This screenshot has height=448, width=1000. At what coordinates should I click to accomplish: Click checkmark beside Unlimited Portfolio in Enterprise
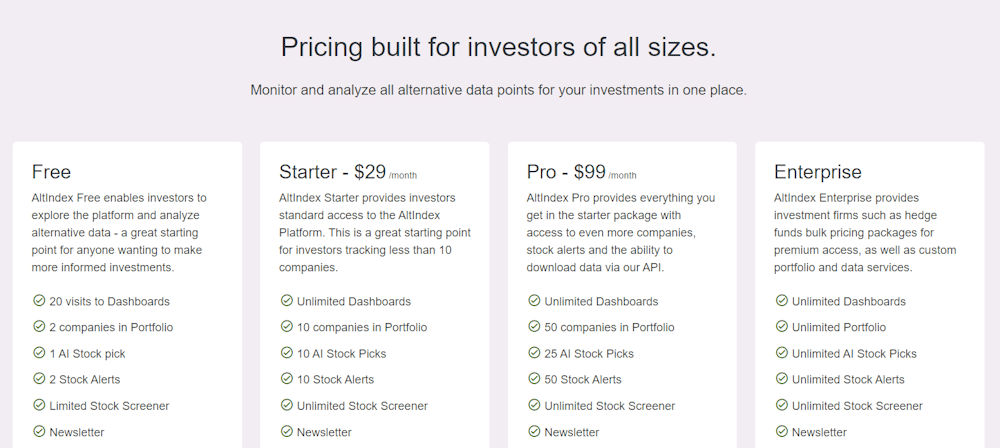(x=781, y=327)
